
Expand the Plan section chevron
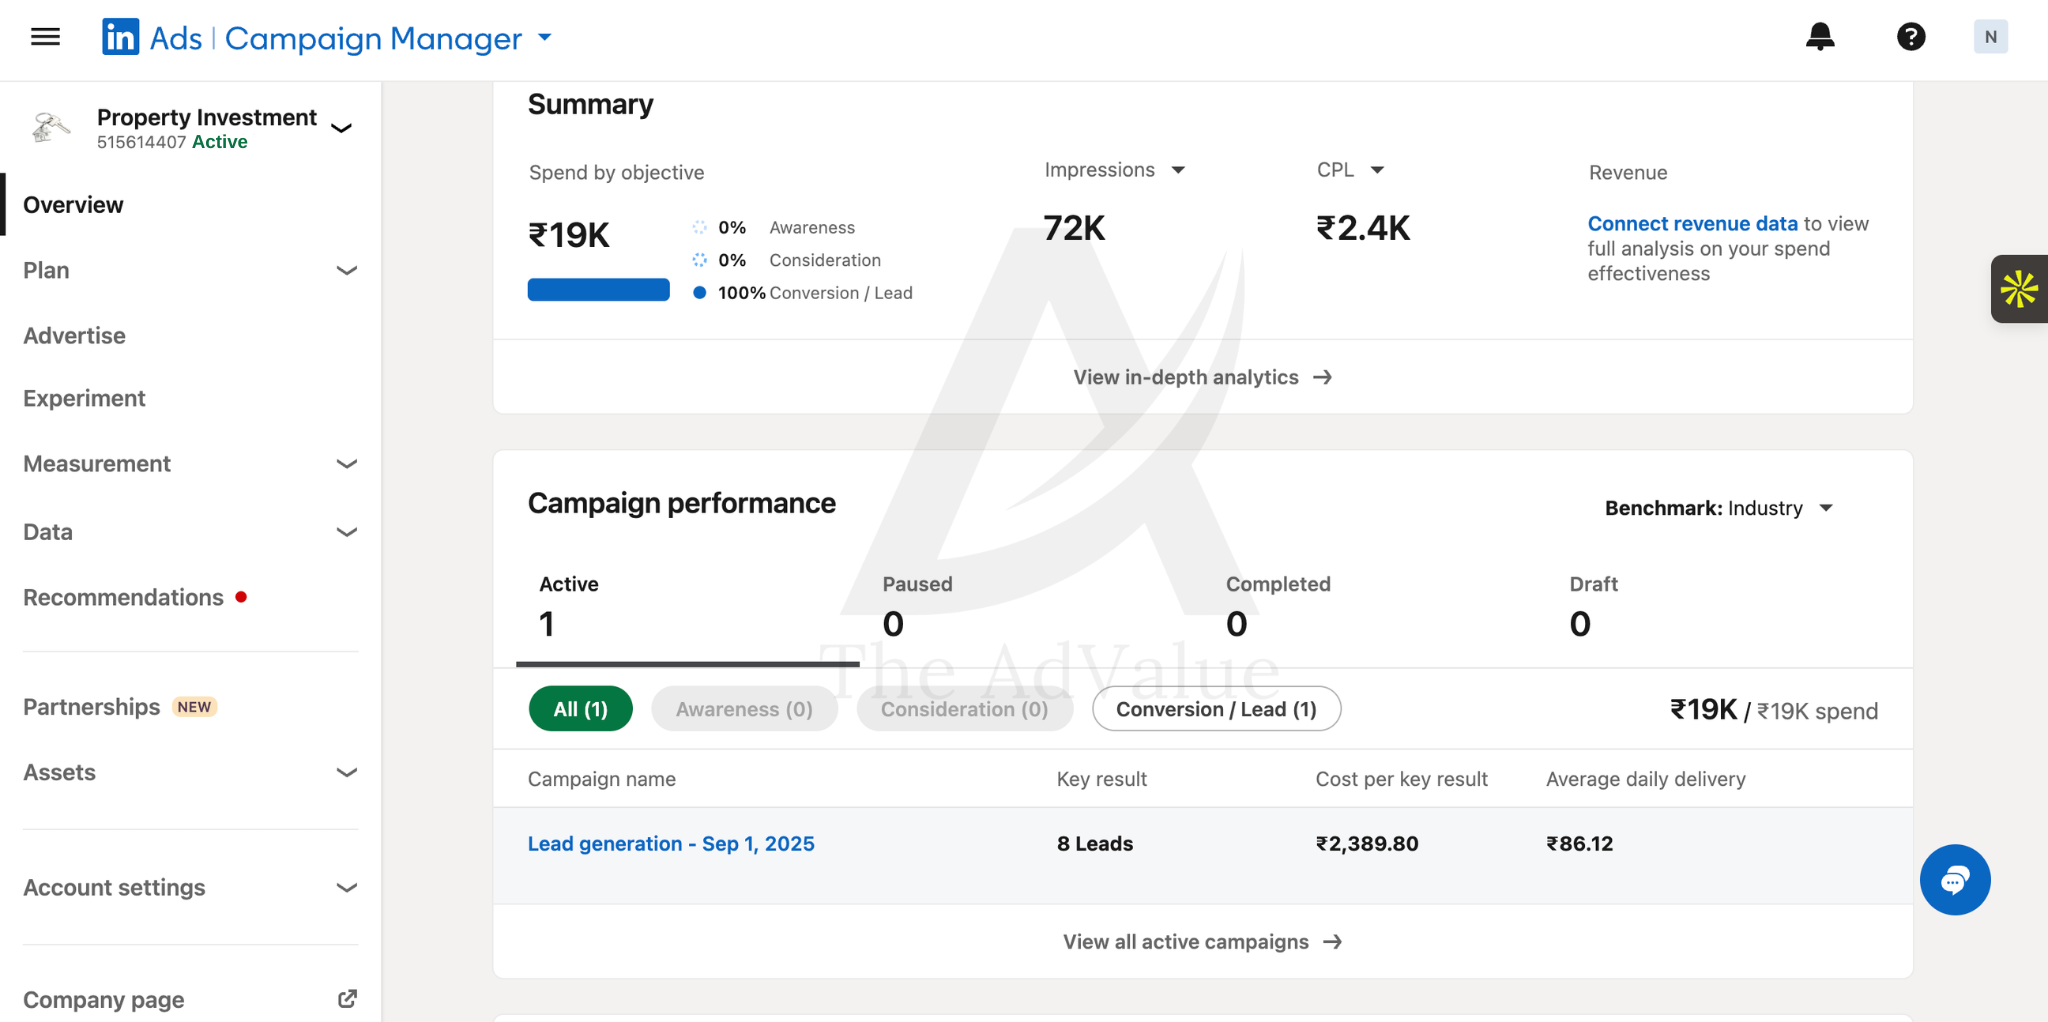click(347, 271)
